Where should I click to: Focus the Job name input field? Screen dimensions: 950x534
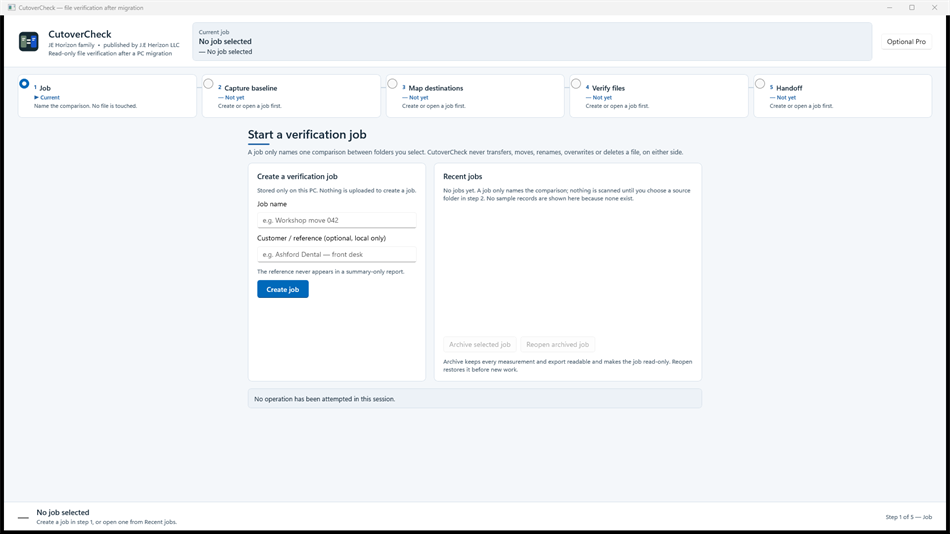tap(337, 220)
